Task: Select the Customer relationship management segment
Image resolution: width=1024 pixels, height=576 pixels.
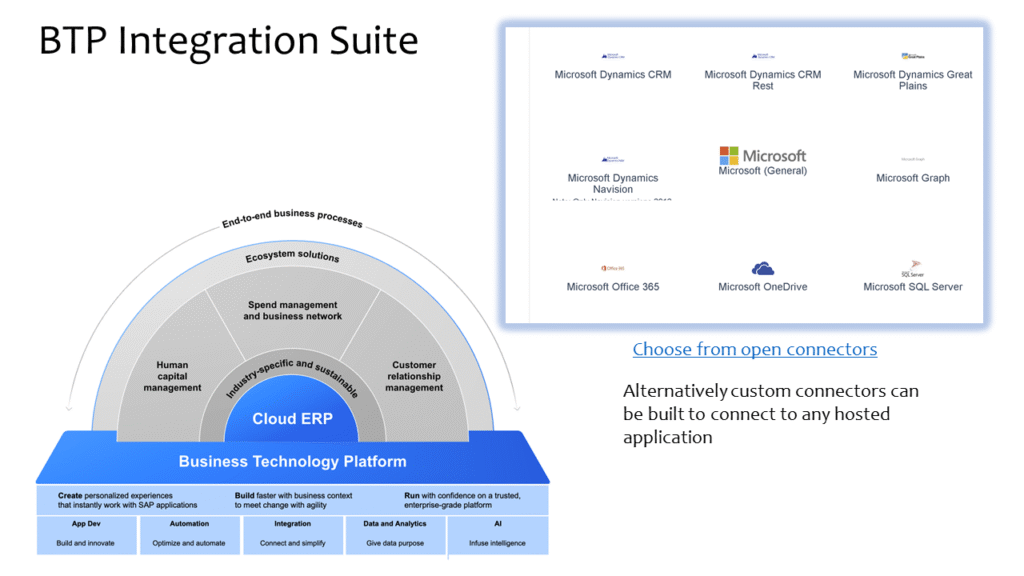Action: [414, 376]
